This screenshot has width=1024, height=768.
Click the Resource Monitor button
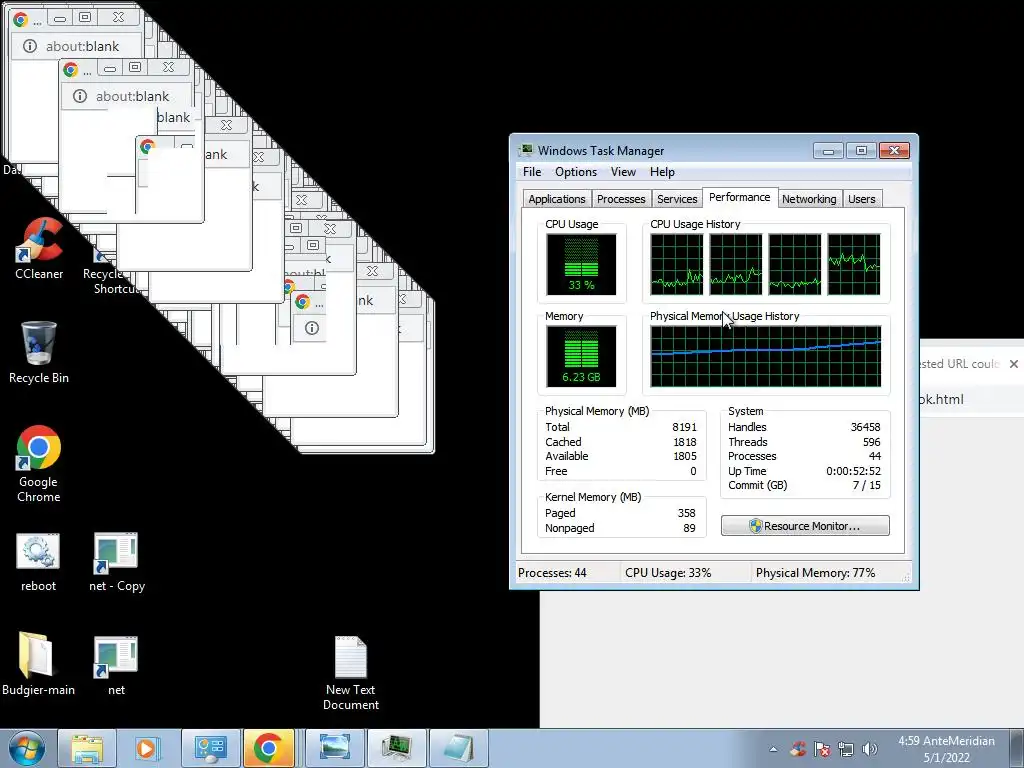coord(805,526)
